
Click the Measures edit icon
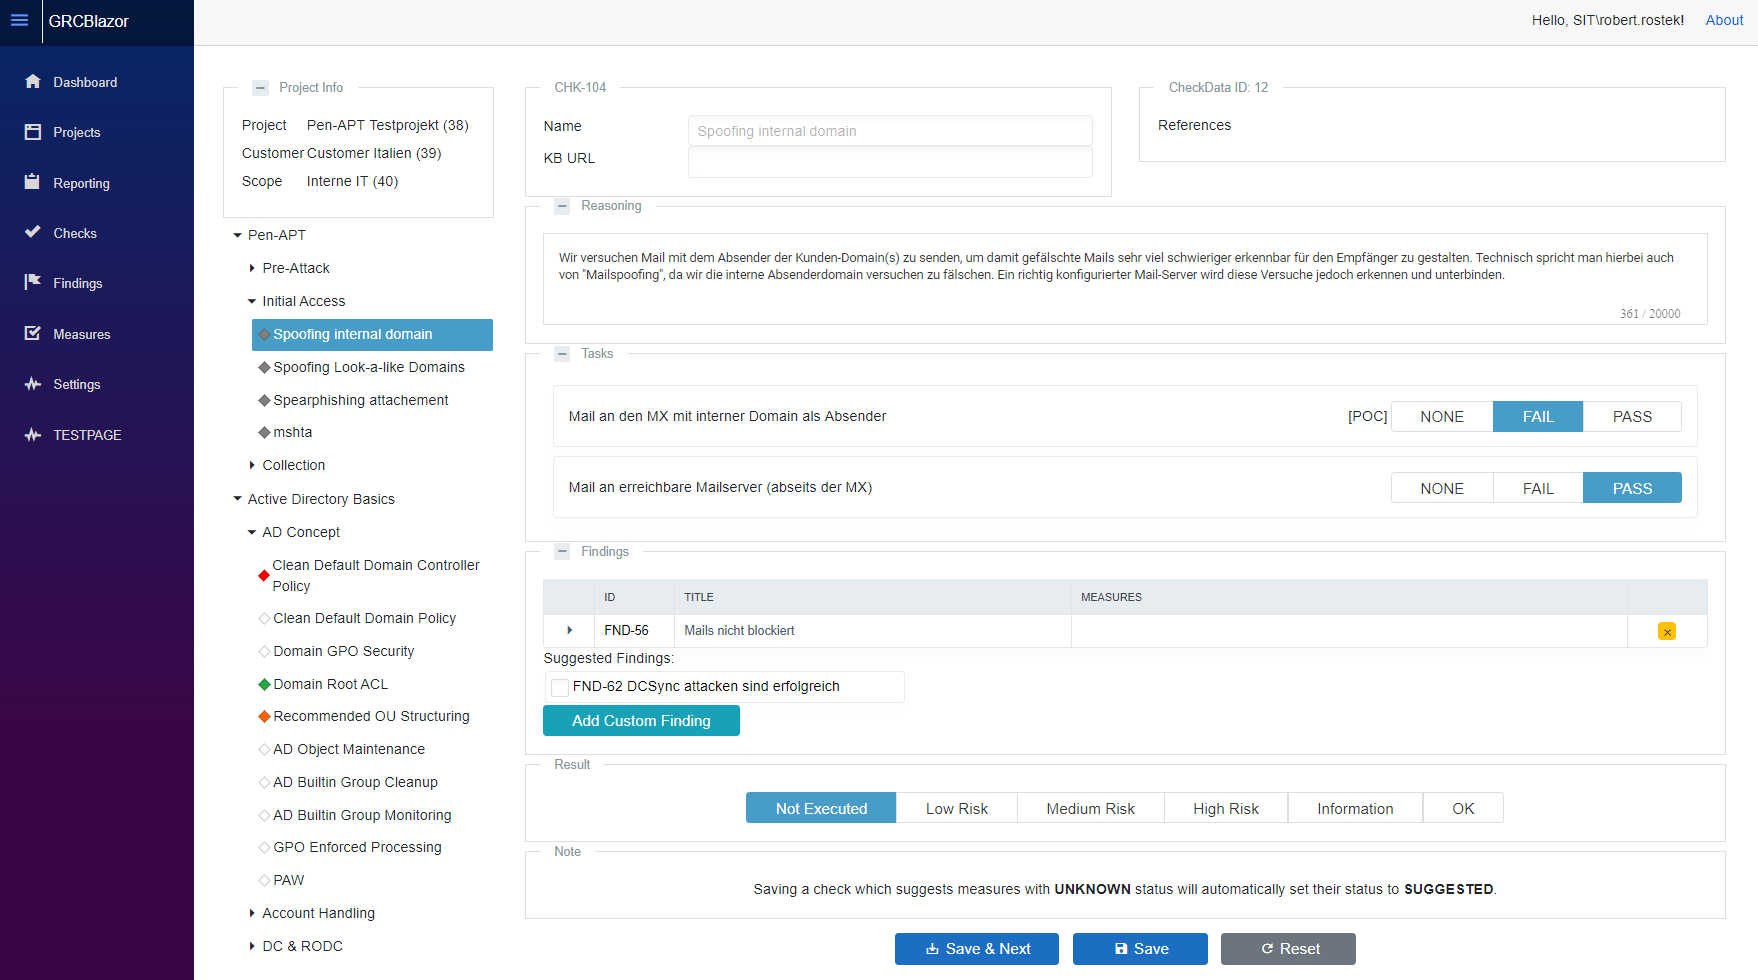coord(33,333)
